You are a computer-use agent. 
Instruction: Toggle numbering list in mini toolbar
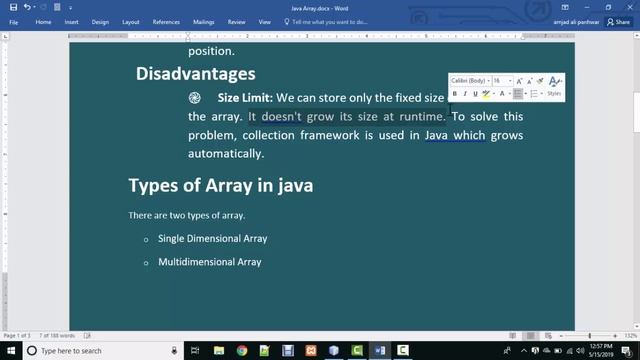pos(534,94)
